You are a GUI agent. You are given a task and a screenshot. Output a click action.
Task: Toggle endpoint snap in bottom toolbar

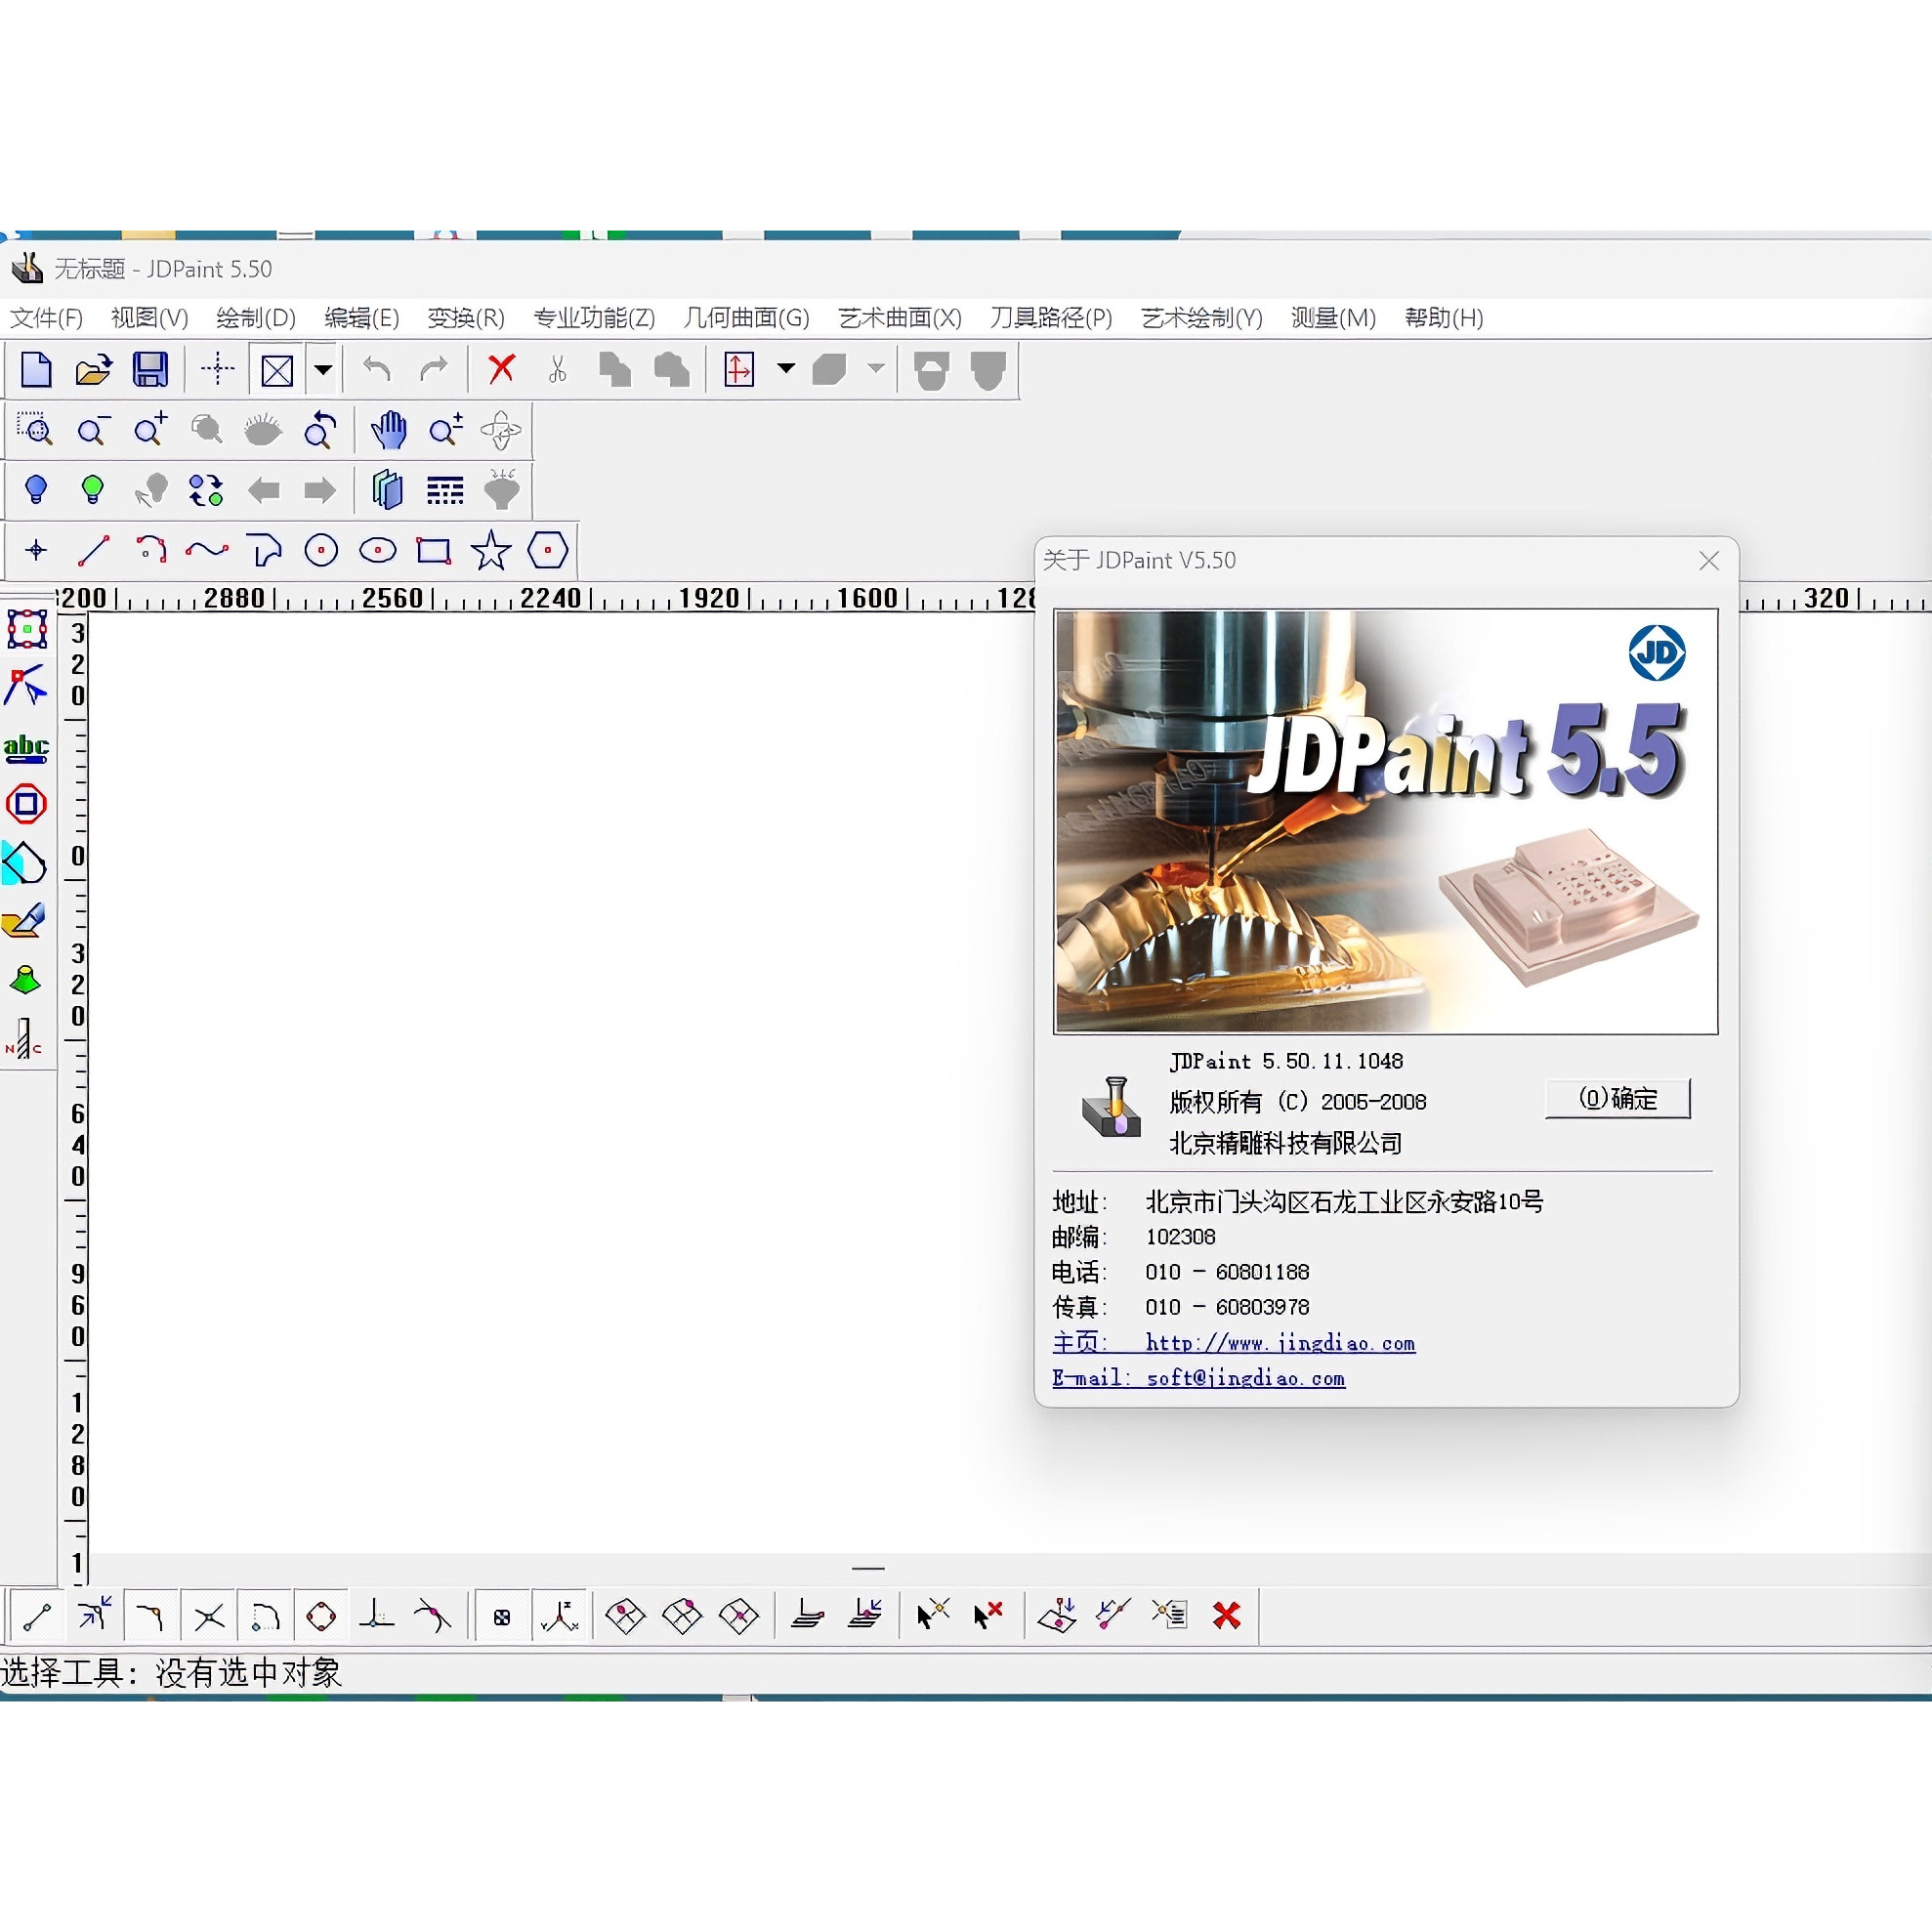(37, 1616)
